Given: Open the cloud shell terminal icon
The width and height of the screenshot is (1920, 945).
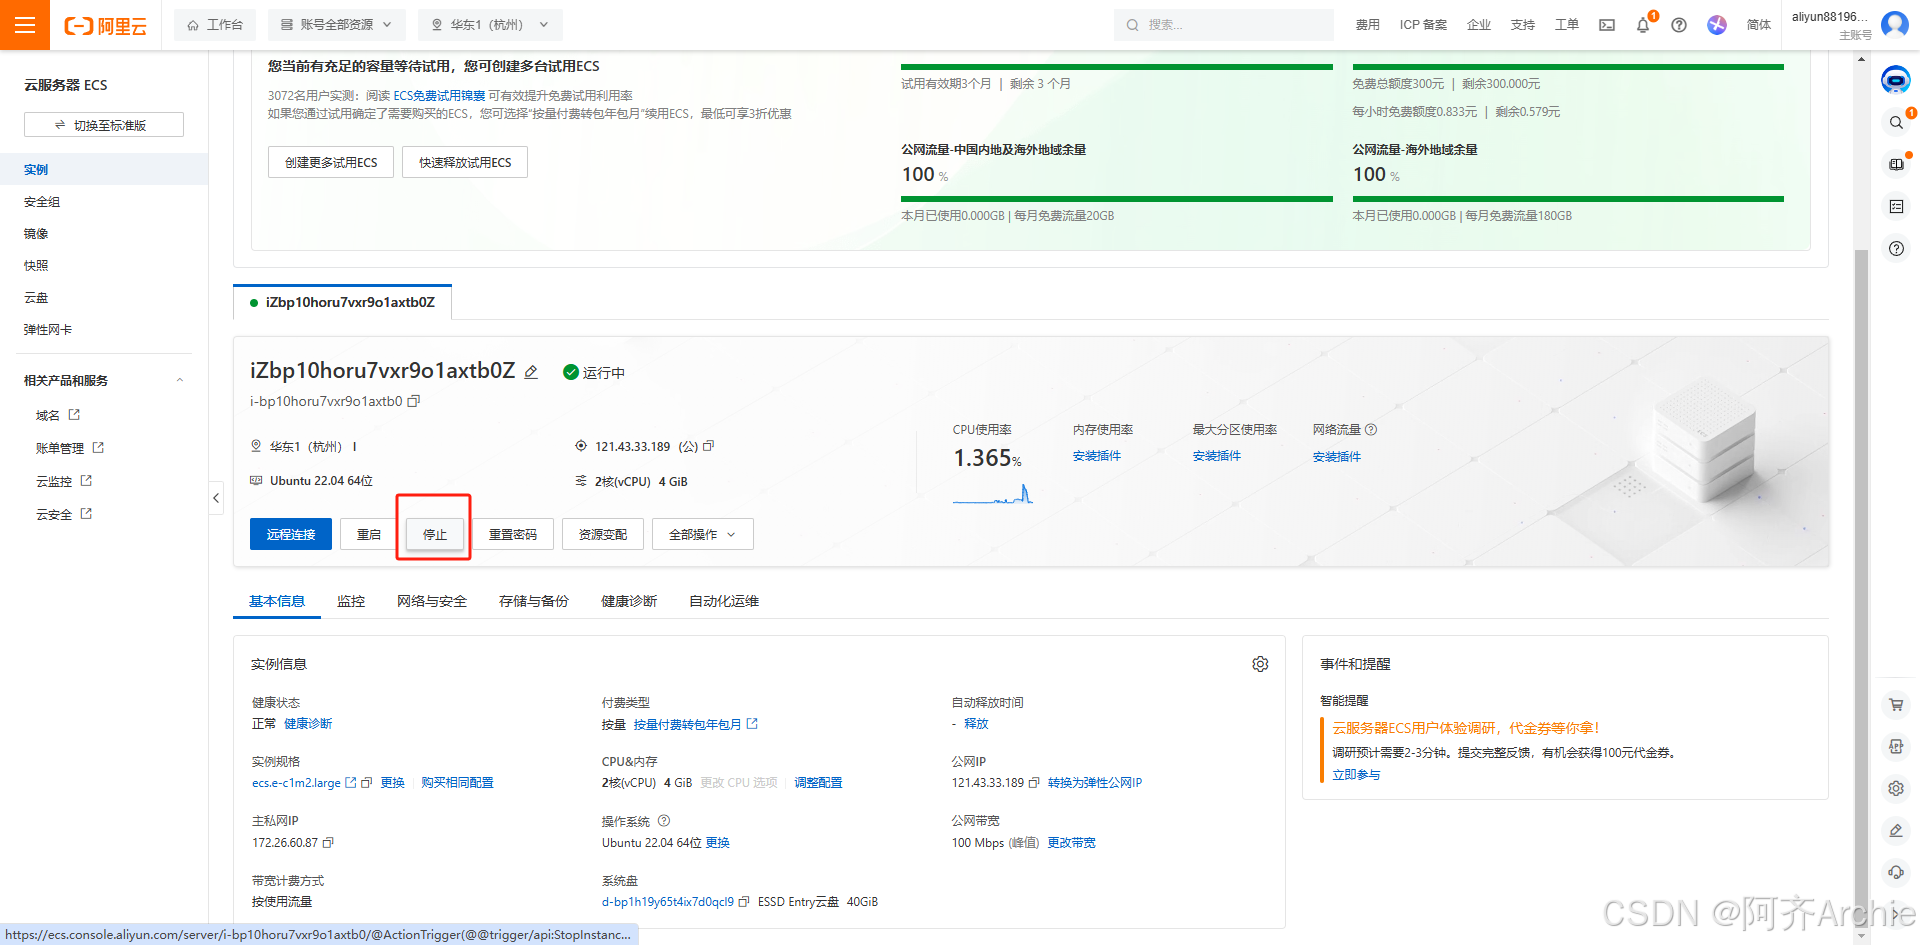Looking at the screenshot, I should click(1607, 25).
